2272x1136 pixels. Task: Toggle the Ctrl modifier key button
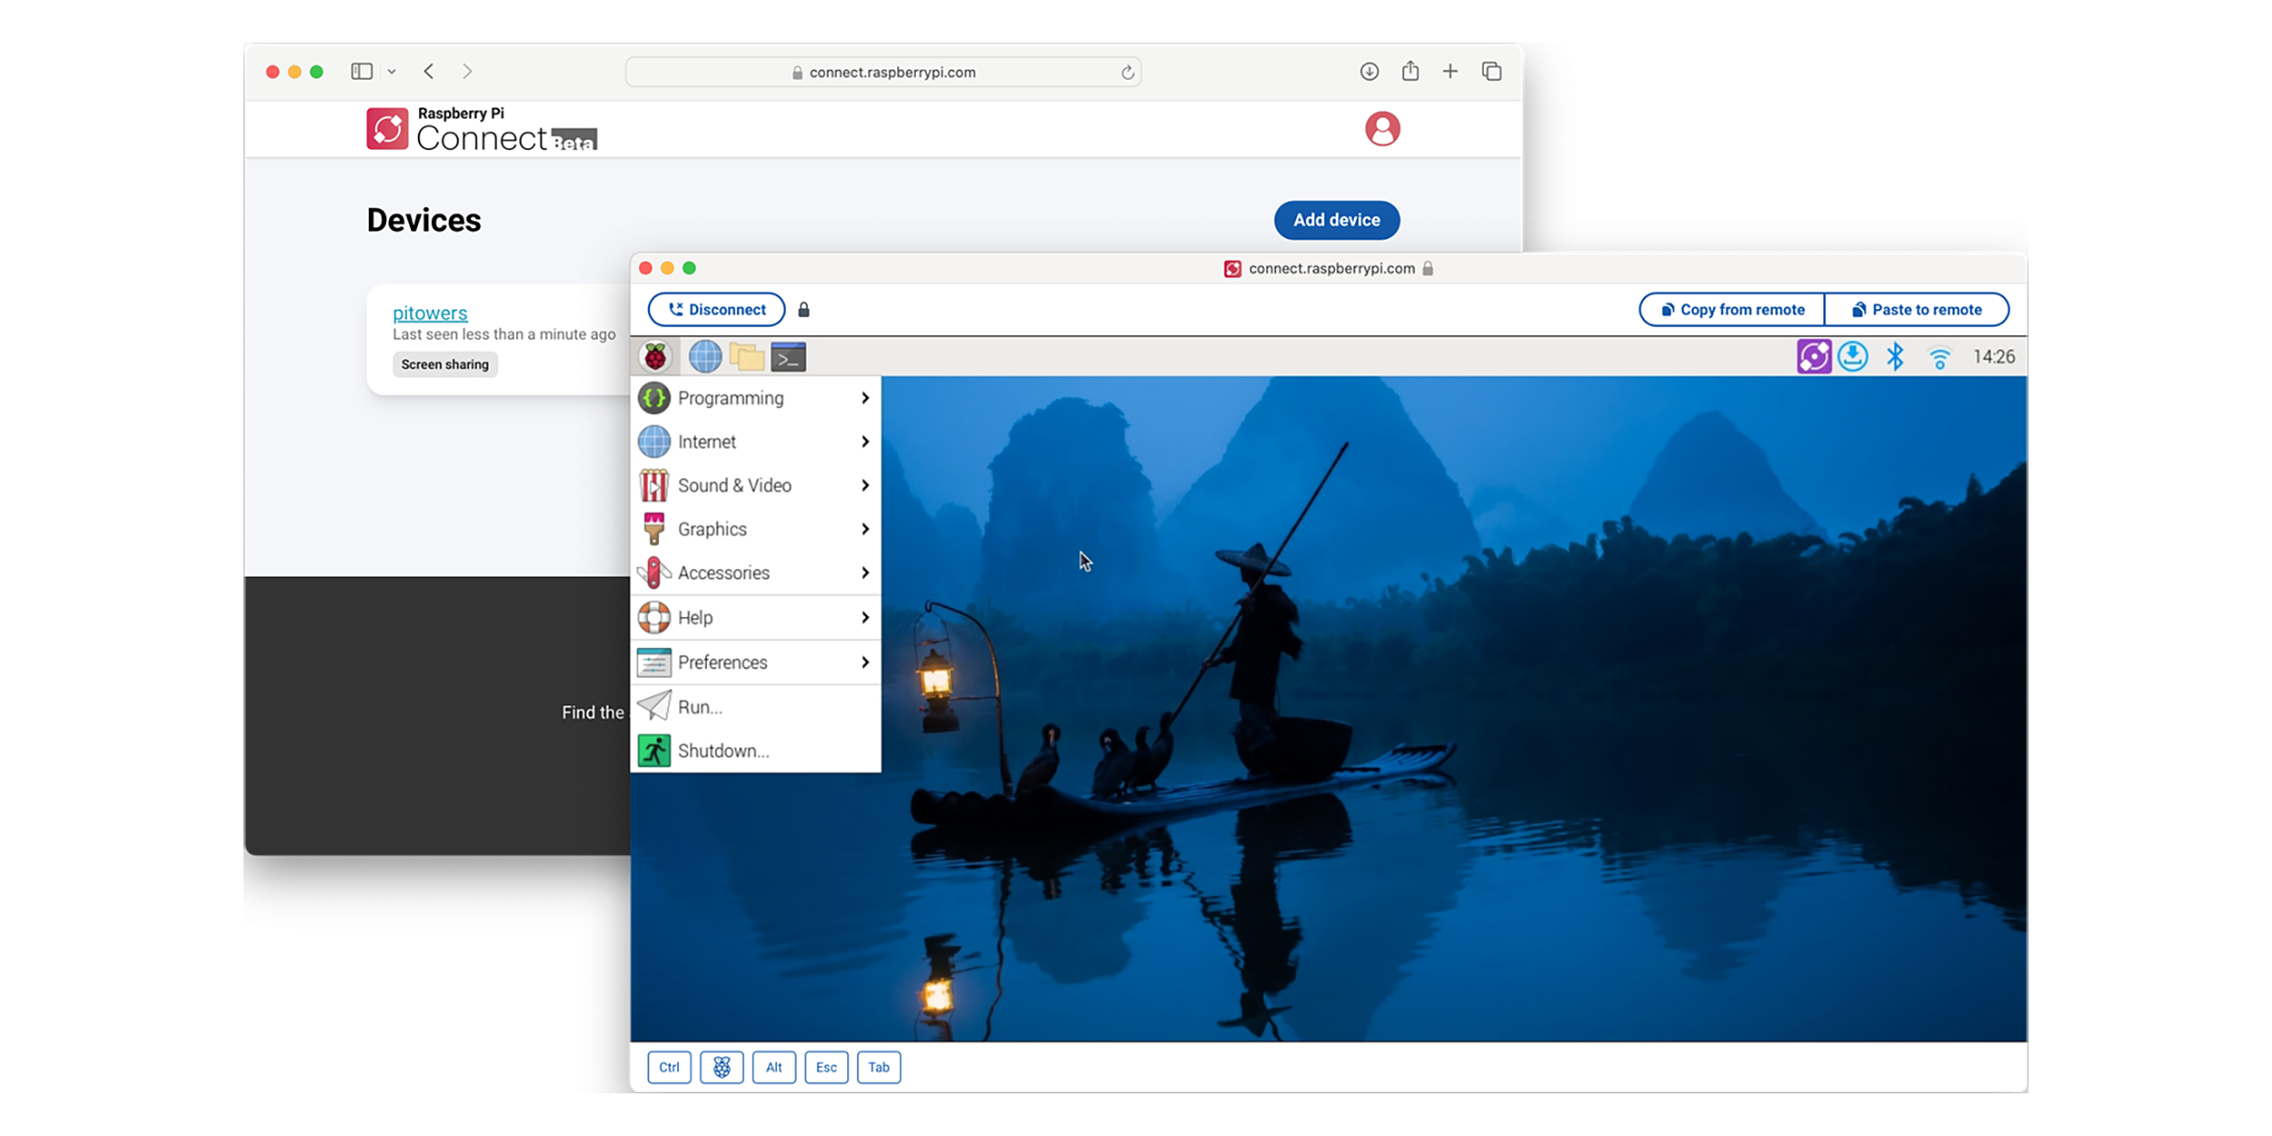point(669,1067)
